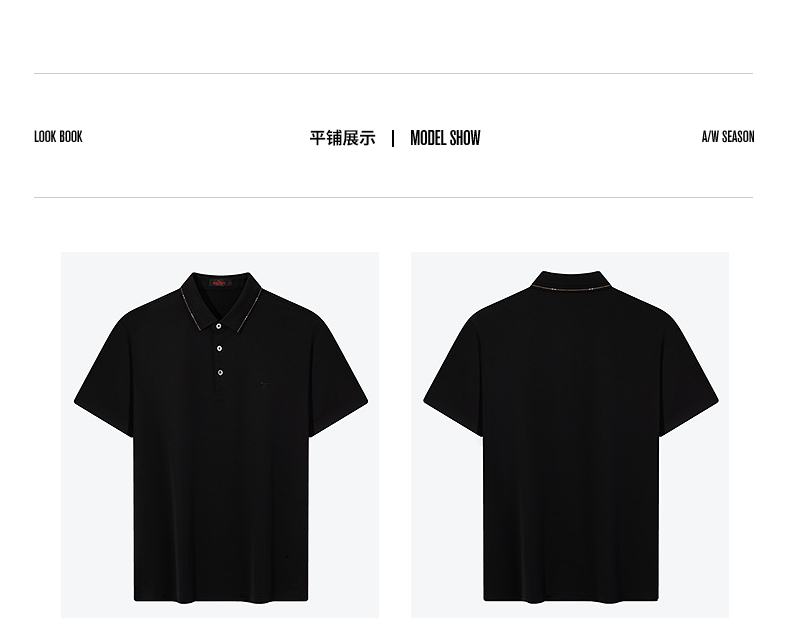
Task: Click the small embroidered chest logo
Action: (x=265, y=385)
